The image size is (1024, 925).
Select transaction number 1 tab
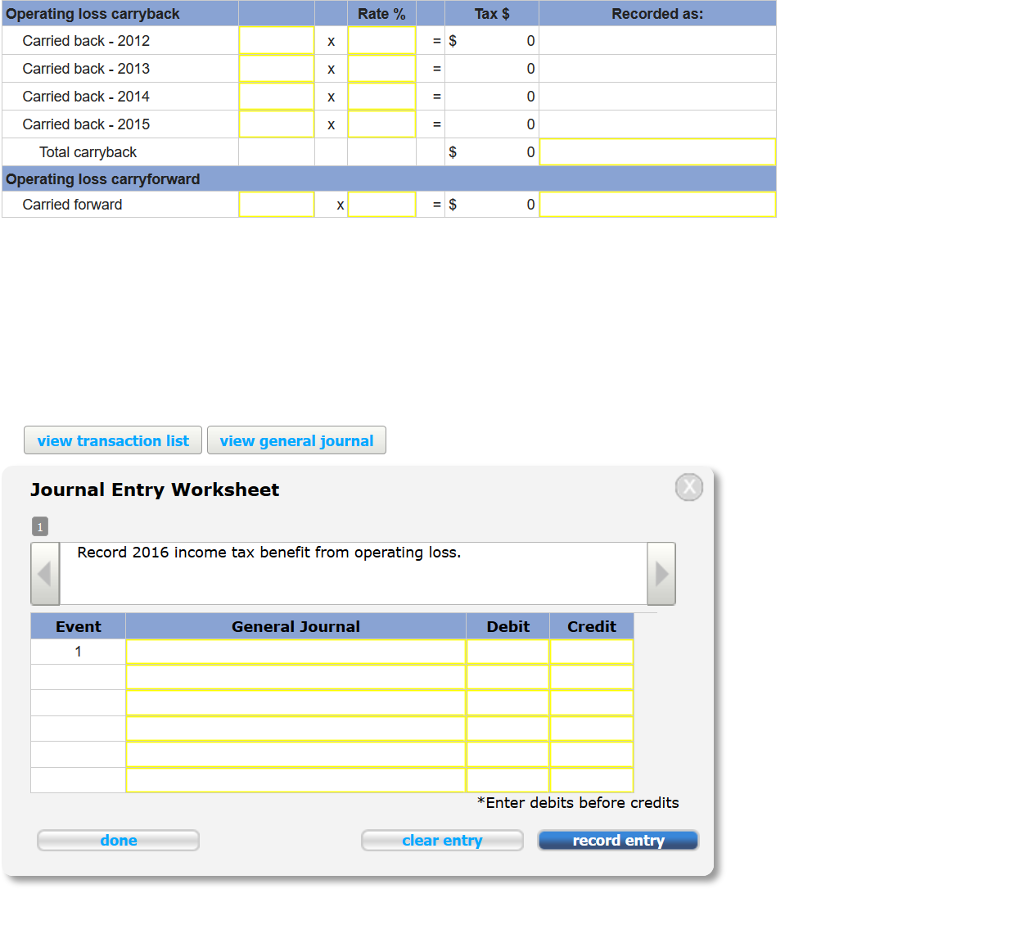[x=40, y=527]
